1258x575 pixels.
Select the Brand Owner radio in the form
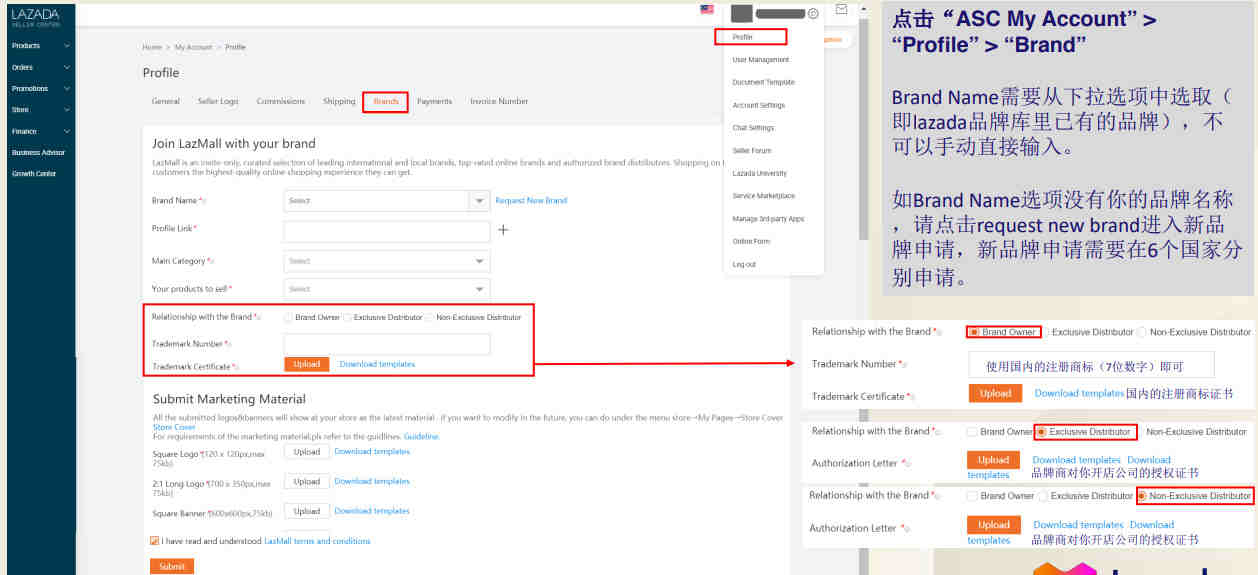click(289, 317)
